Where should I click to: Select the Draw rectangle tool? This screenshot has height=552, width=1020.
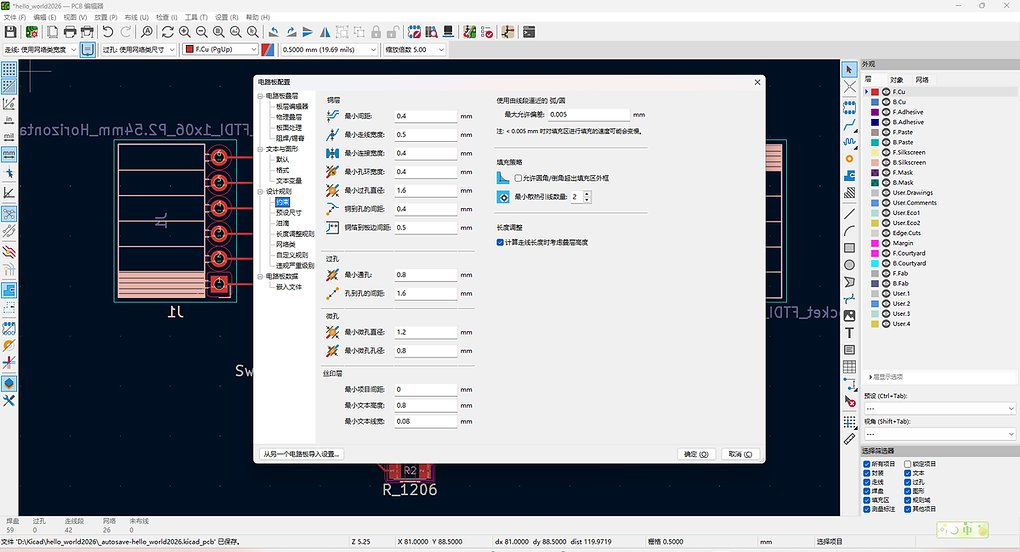click(849, 248)
